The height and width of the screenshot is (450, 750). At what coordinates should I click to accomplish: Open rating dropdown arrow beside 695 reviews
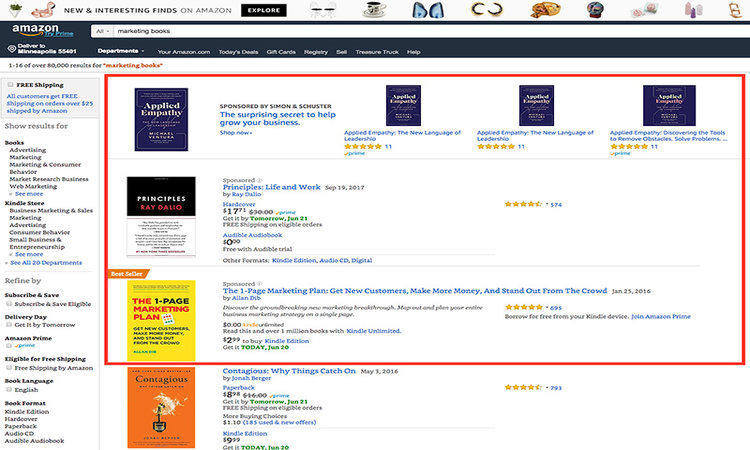[547, 307]
